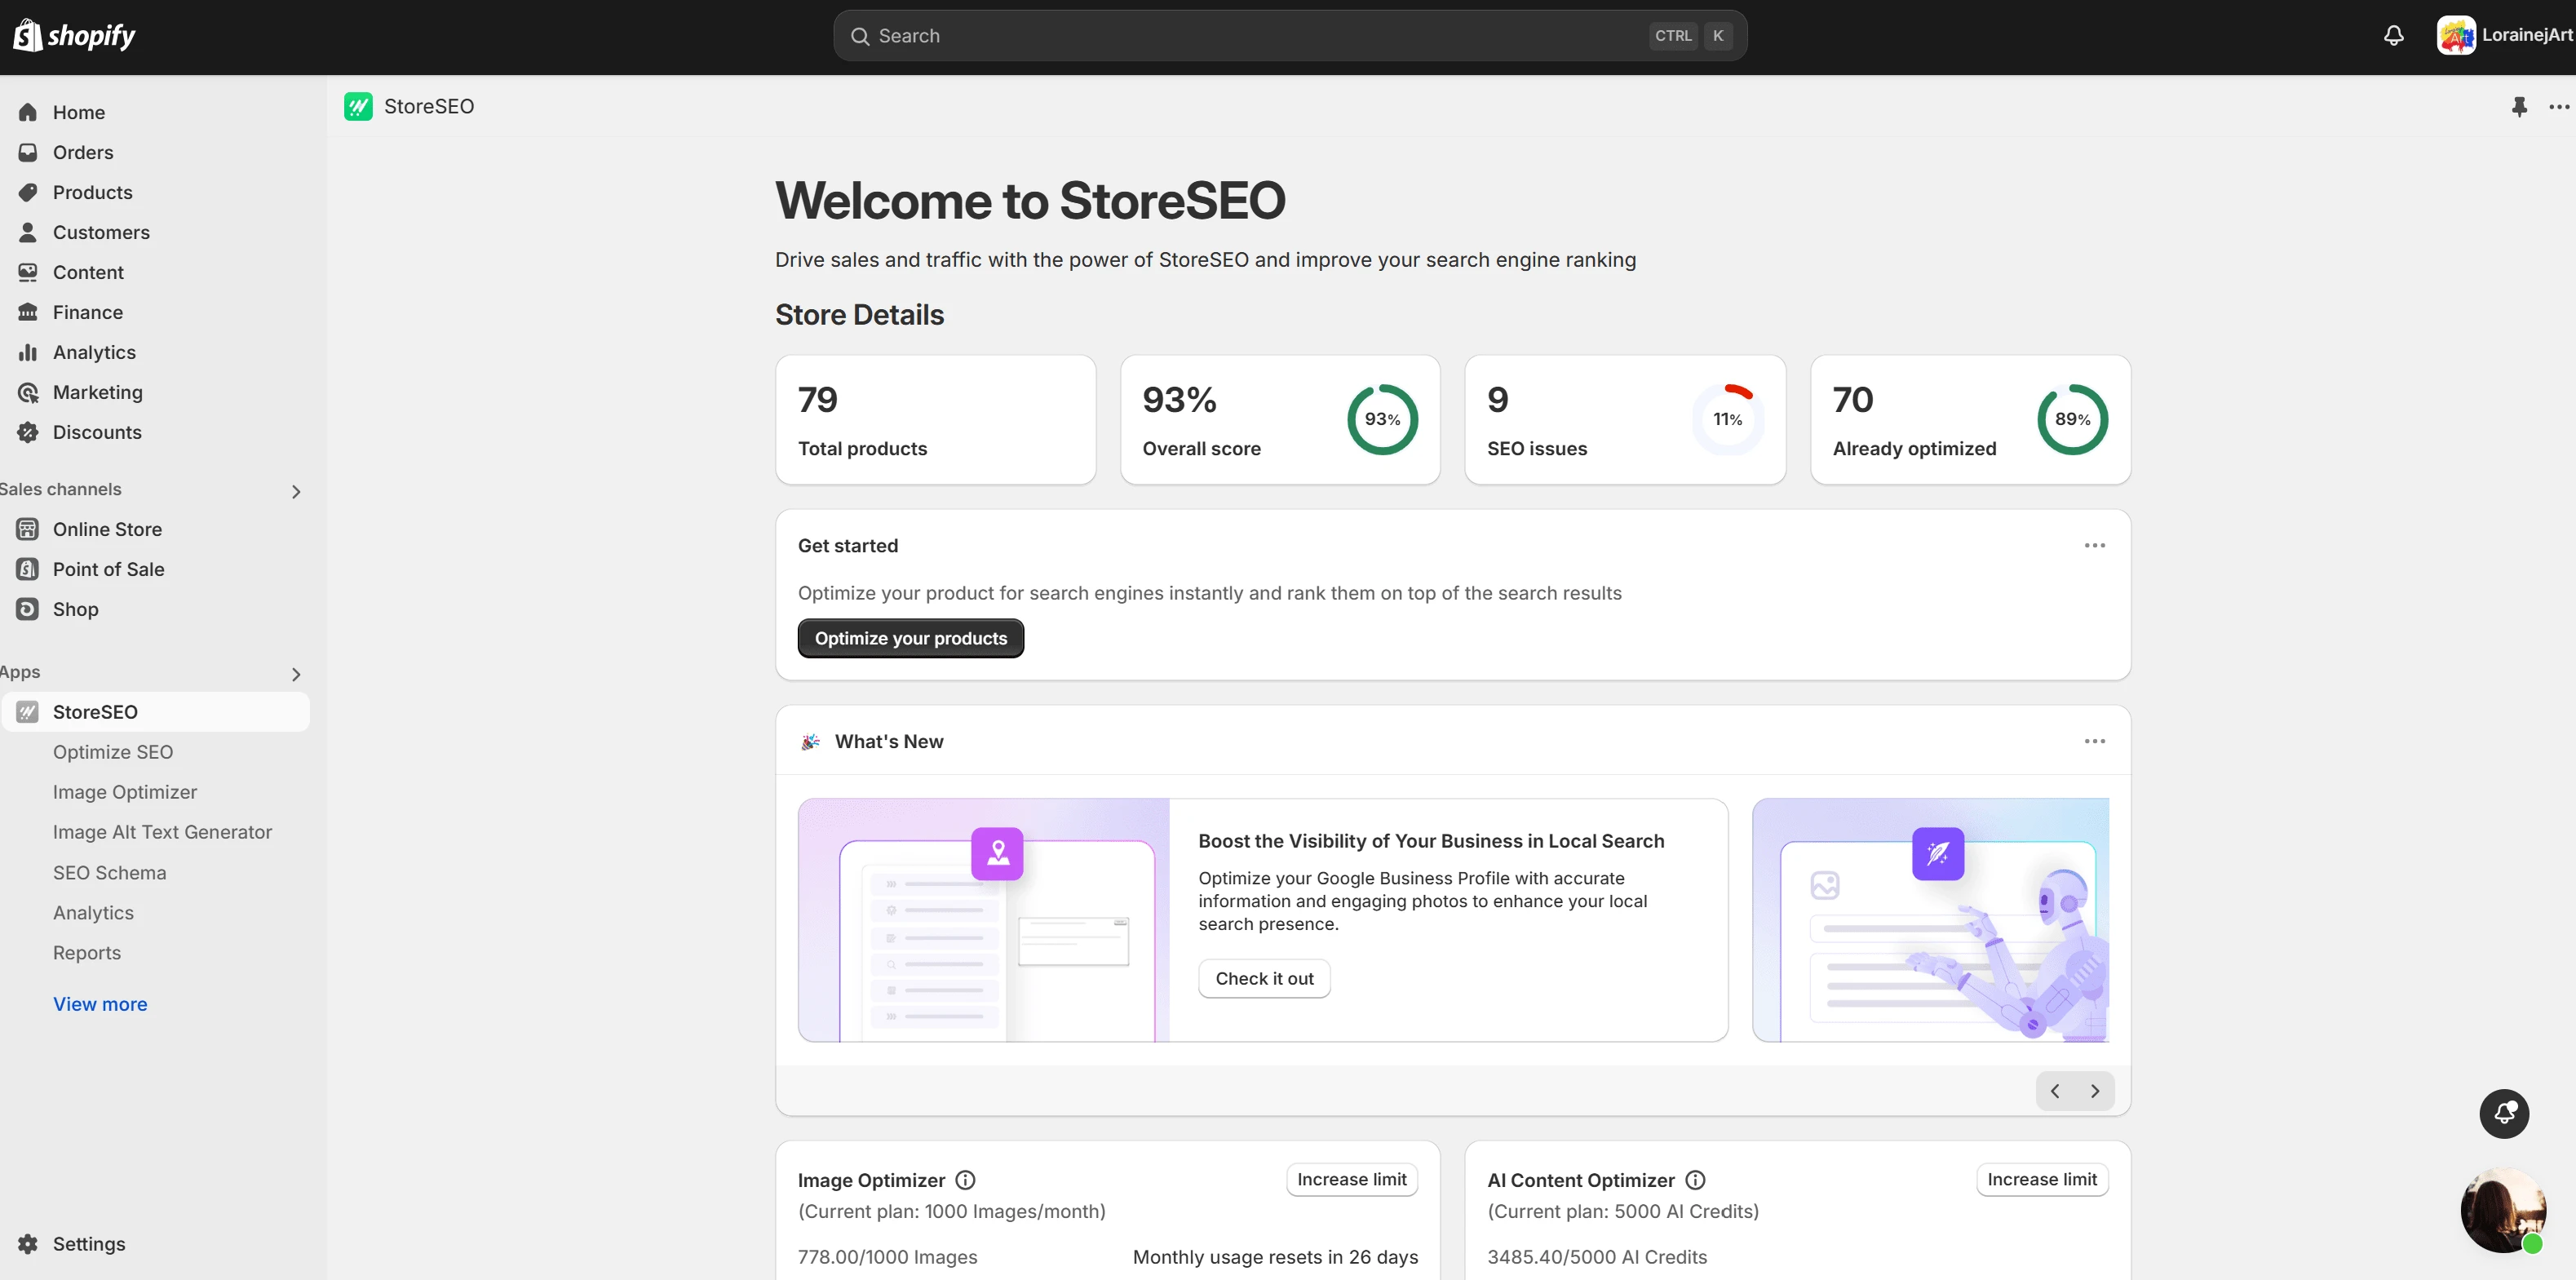2576x1280 pixels.
Task: Open Optimize SEO submenu item
Action: coord(113,752)
